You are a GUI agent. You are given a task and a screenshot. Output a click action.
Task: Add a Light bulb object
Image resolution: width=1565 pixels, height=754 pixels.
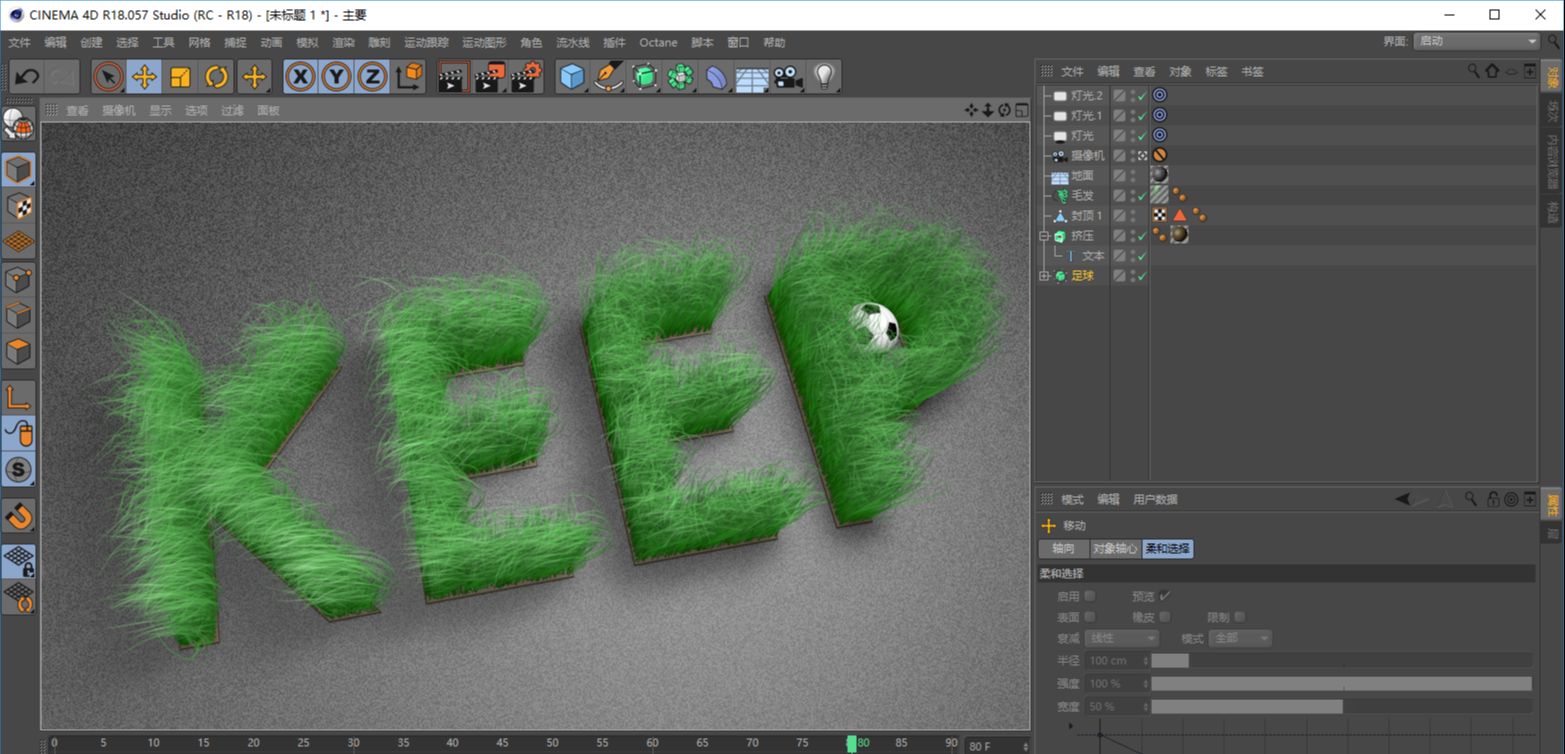click(824, 77)
